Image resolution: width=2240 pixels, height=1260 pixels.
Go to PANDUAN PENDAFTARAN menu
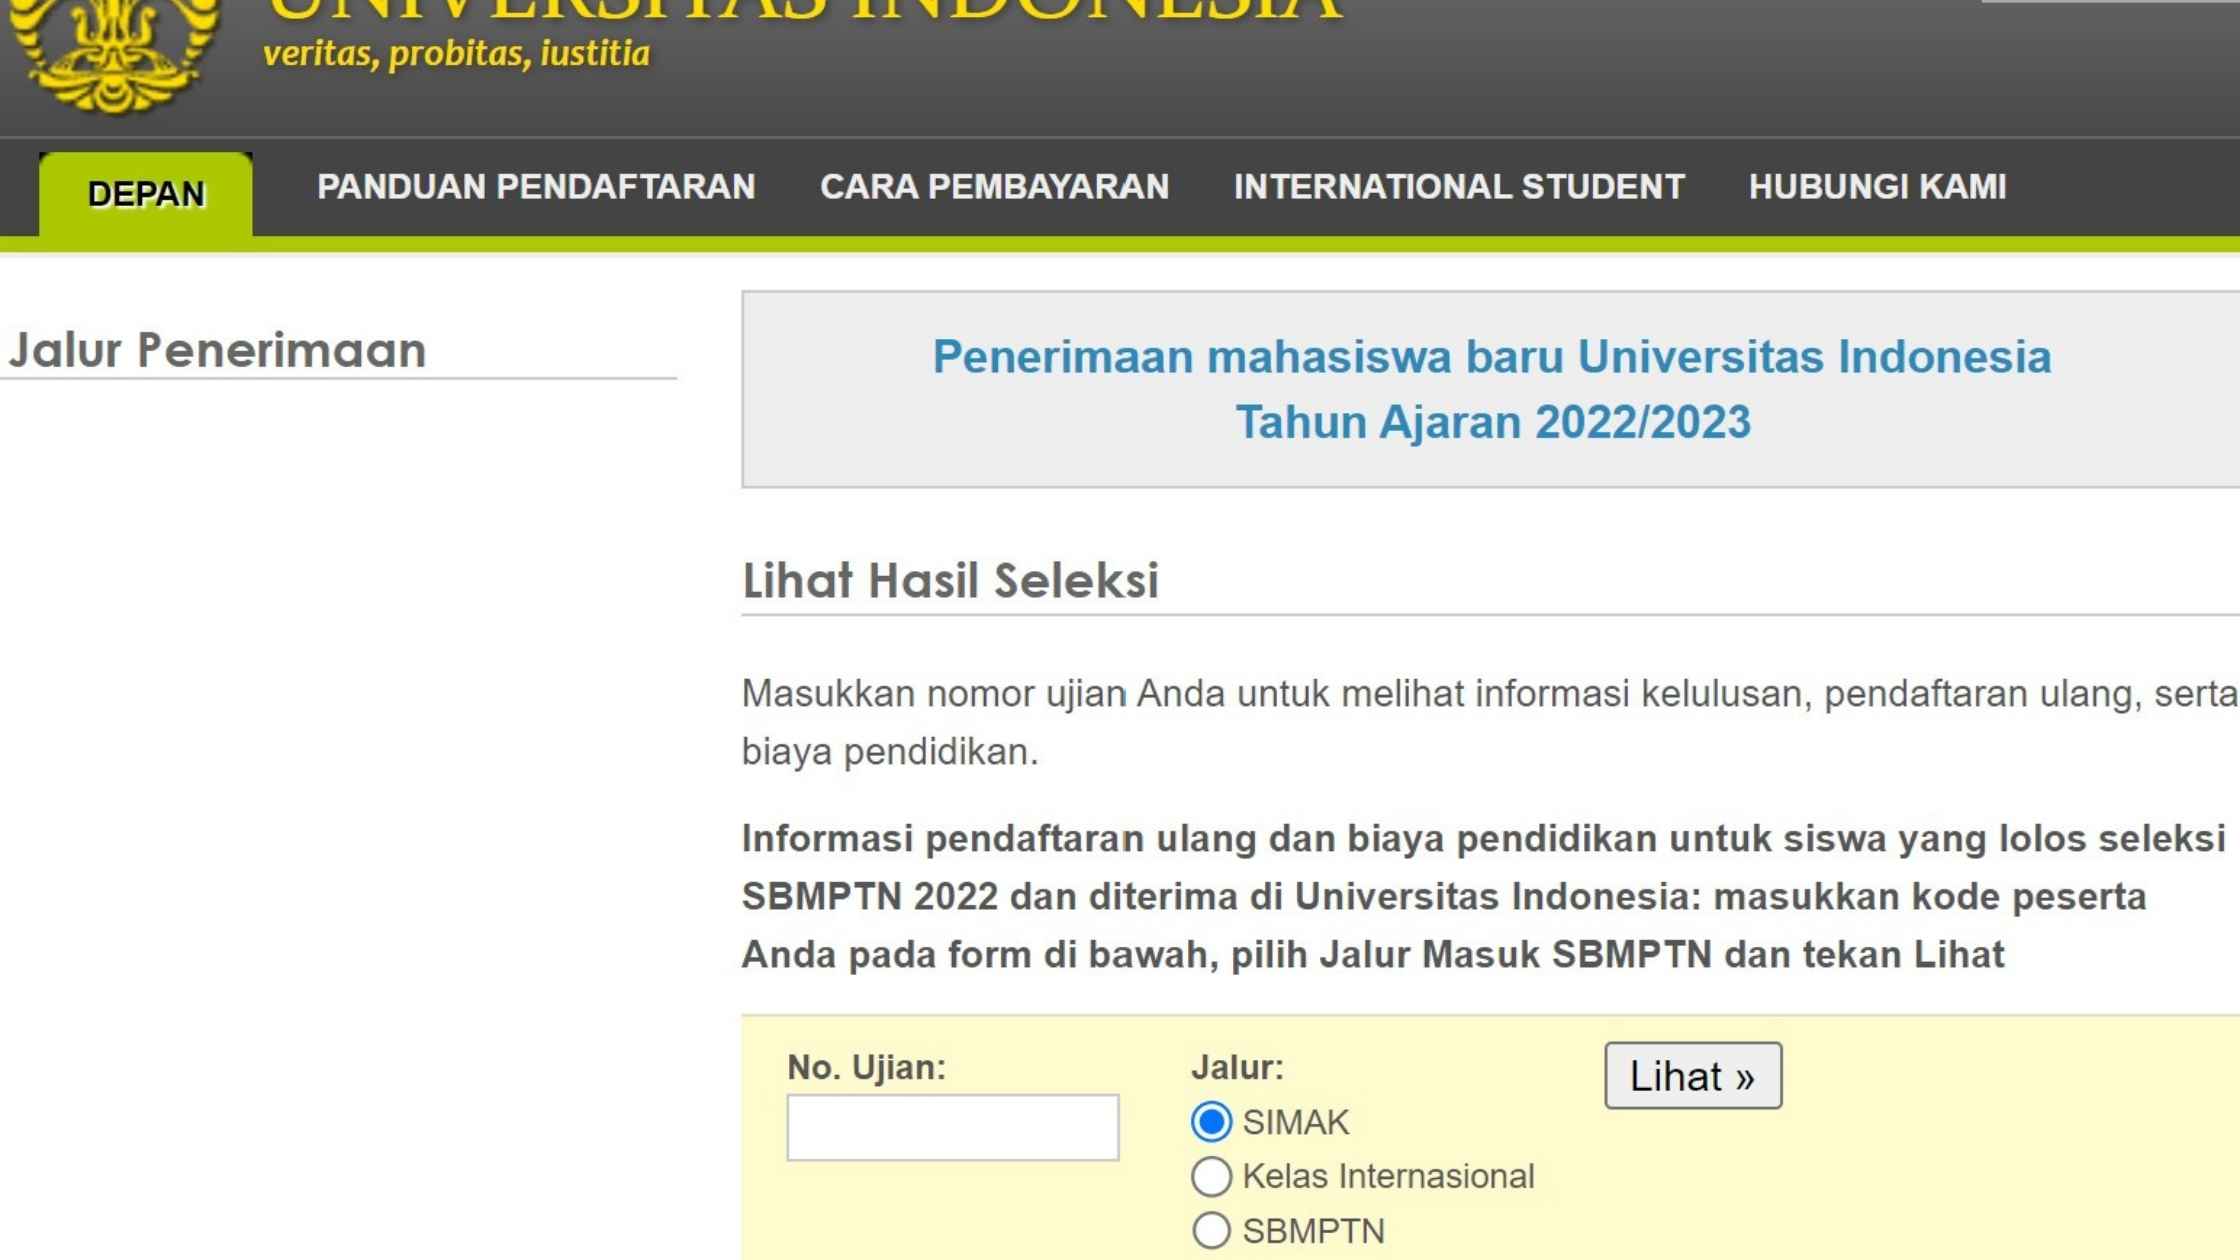click(x=536, y=187)
